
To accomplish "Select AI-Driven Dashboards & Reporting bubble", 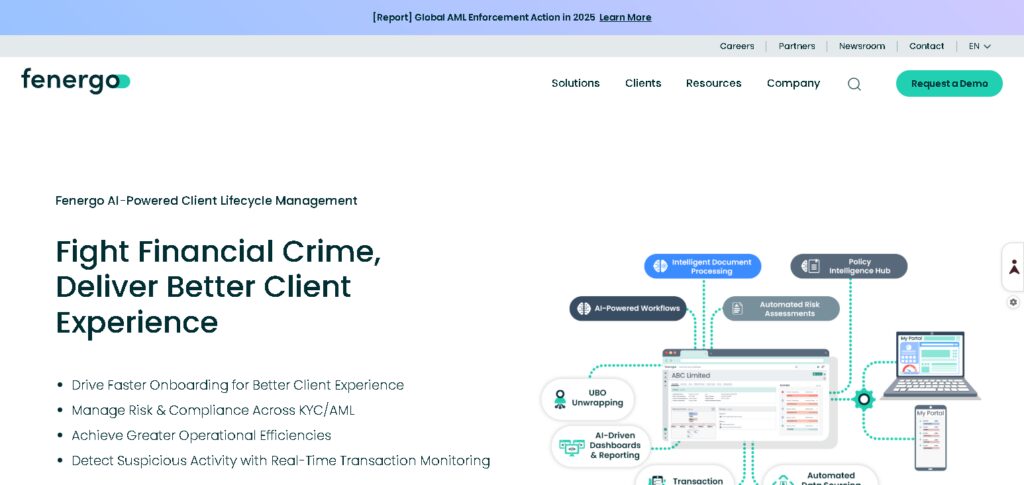I will [601, 446].
